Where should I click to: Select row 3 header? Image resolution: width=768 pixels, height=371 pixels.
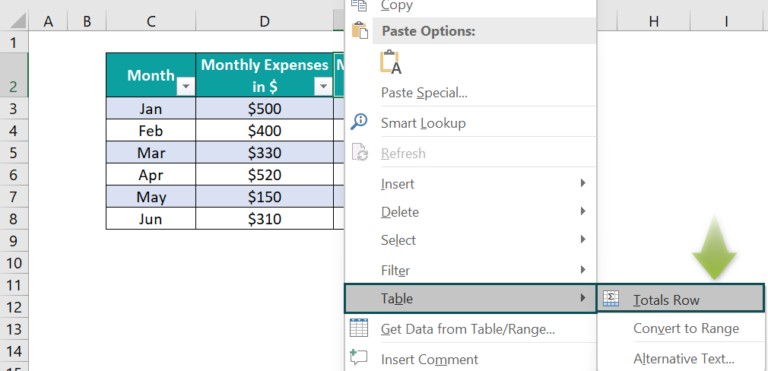pos(14,108)
